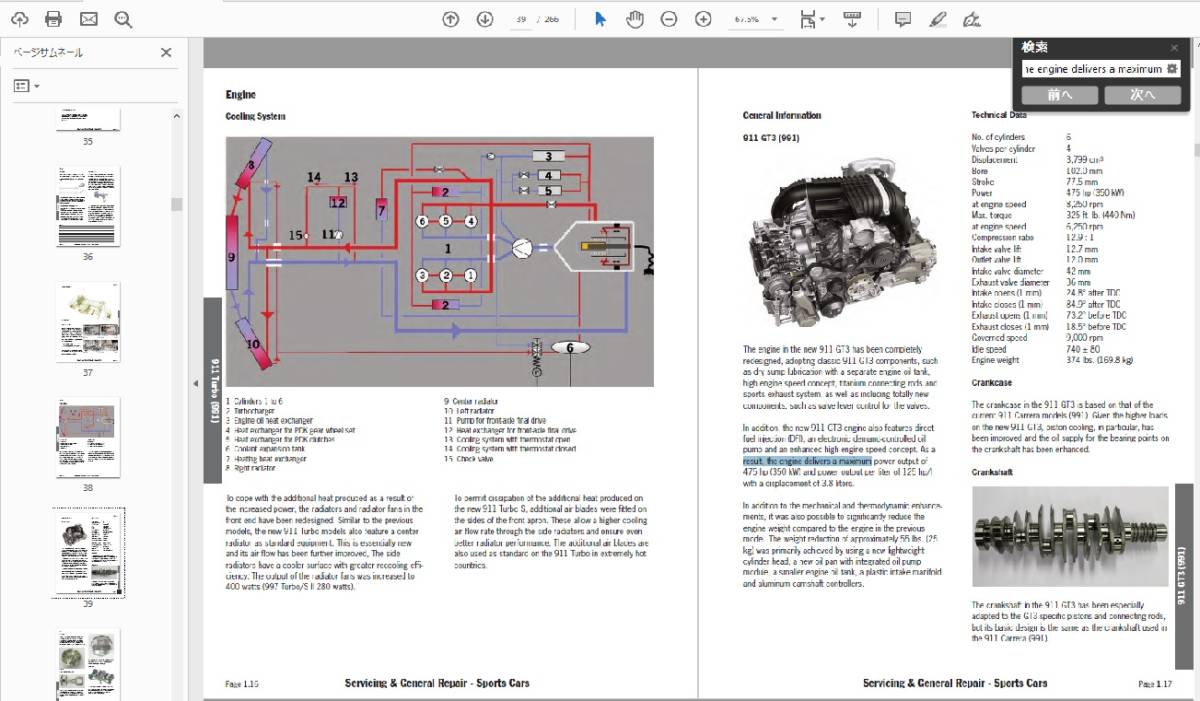The image size is (1200, 701).
Task: Open page 36 thumbnail
Action: (87, 206)
